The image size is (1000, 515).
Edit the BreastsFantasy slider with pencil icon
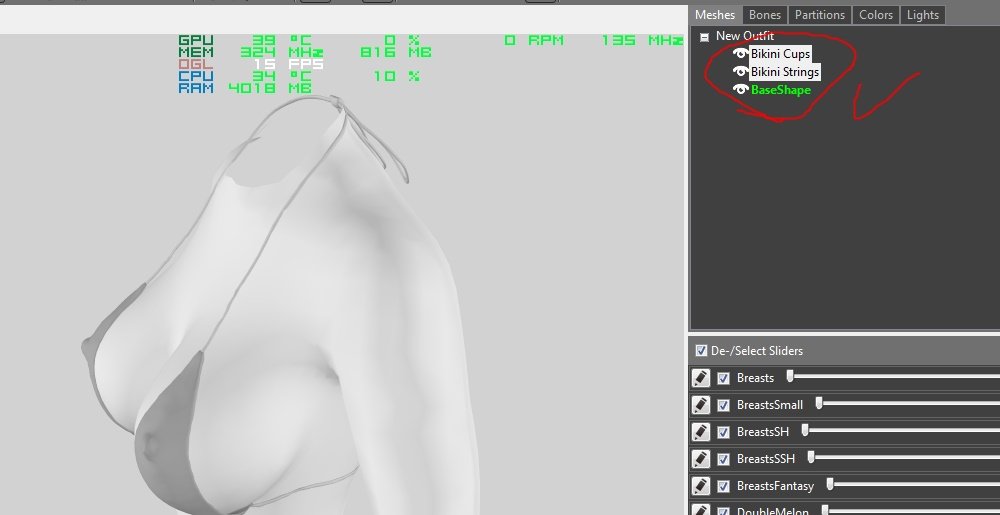click(700, 486)
